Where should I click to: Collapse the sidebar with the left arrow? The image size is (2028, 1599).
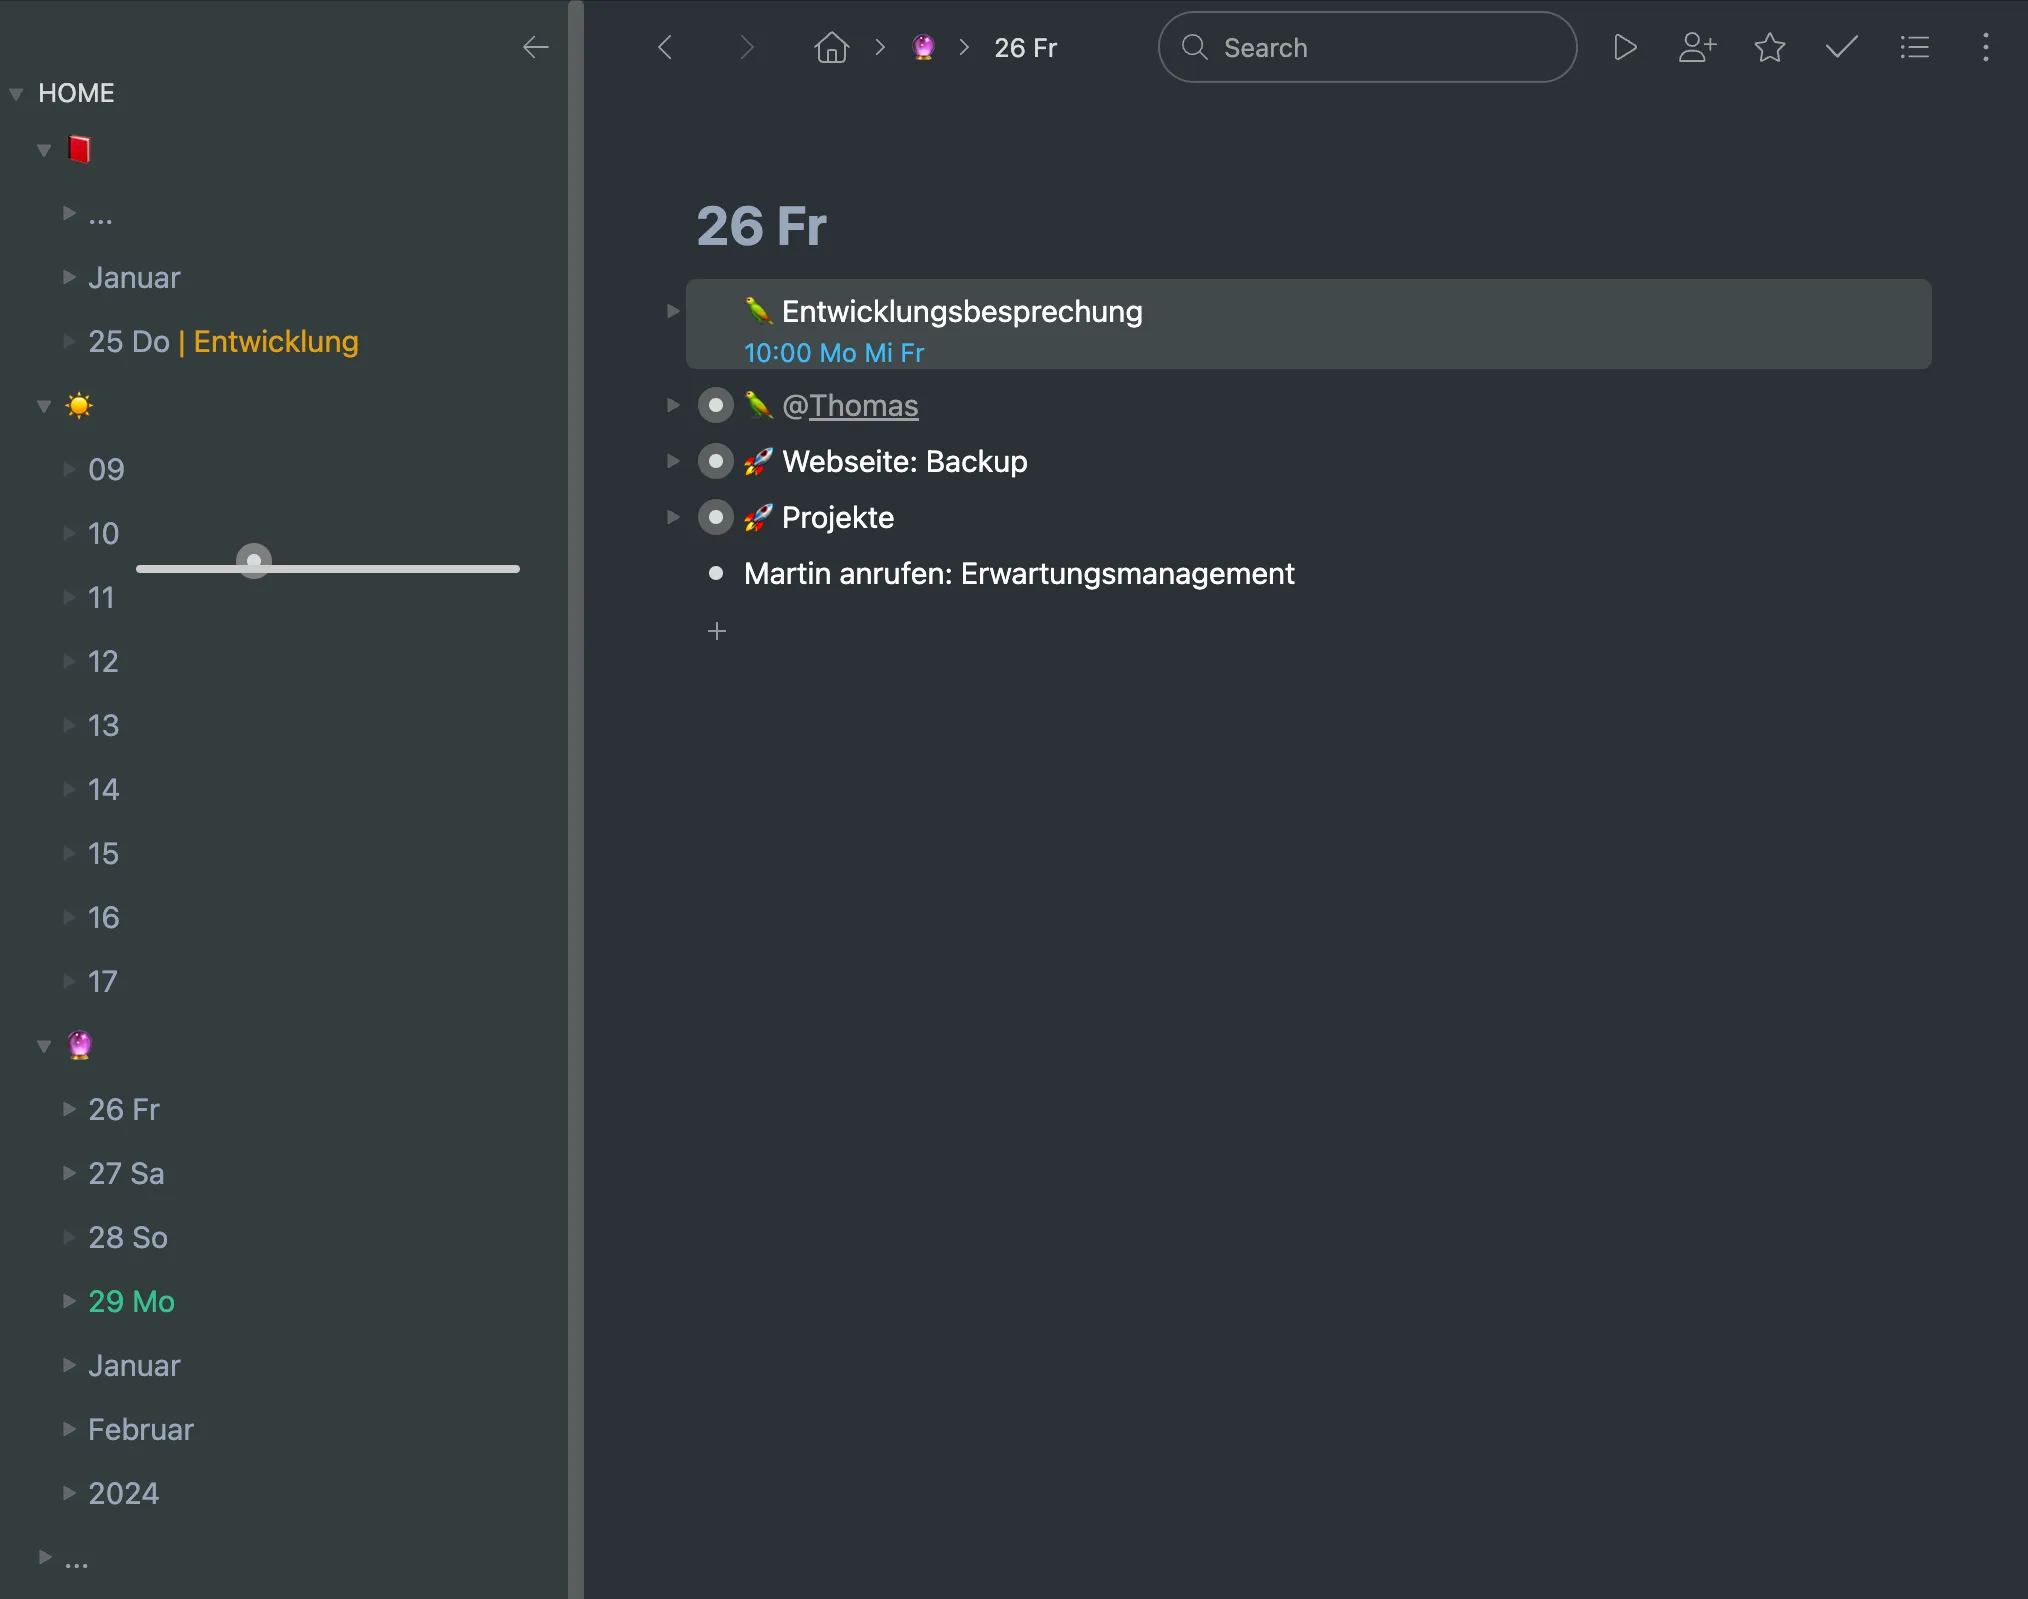(x=536, y=47)
